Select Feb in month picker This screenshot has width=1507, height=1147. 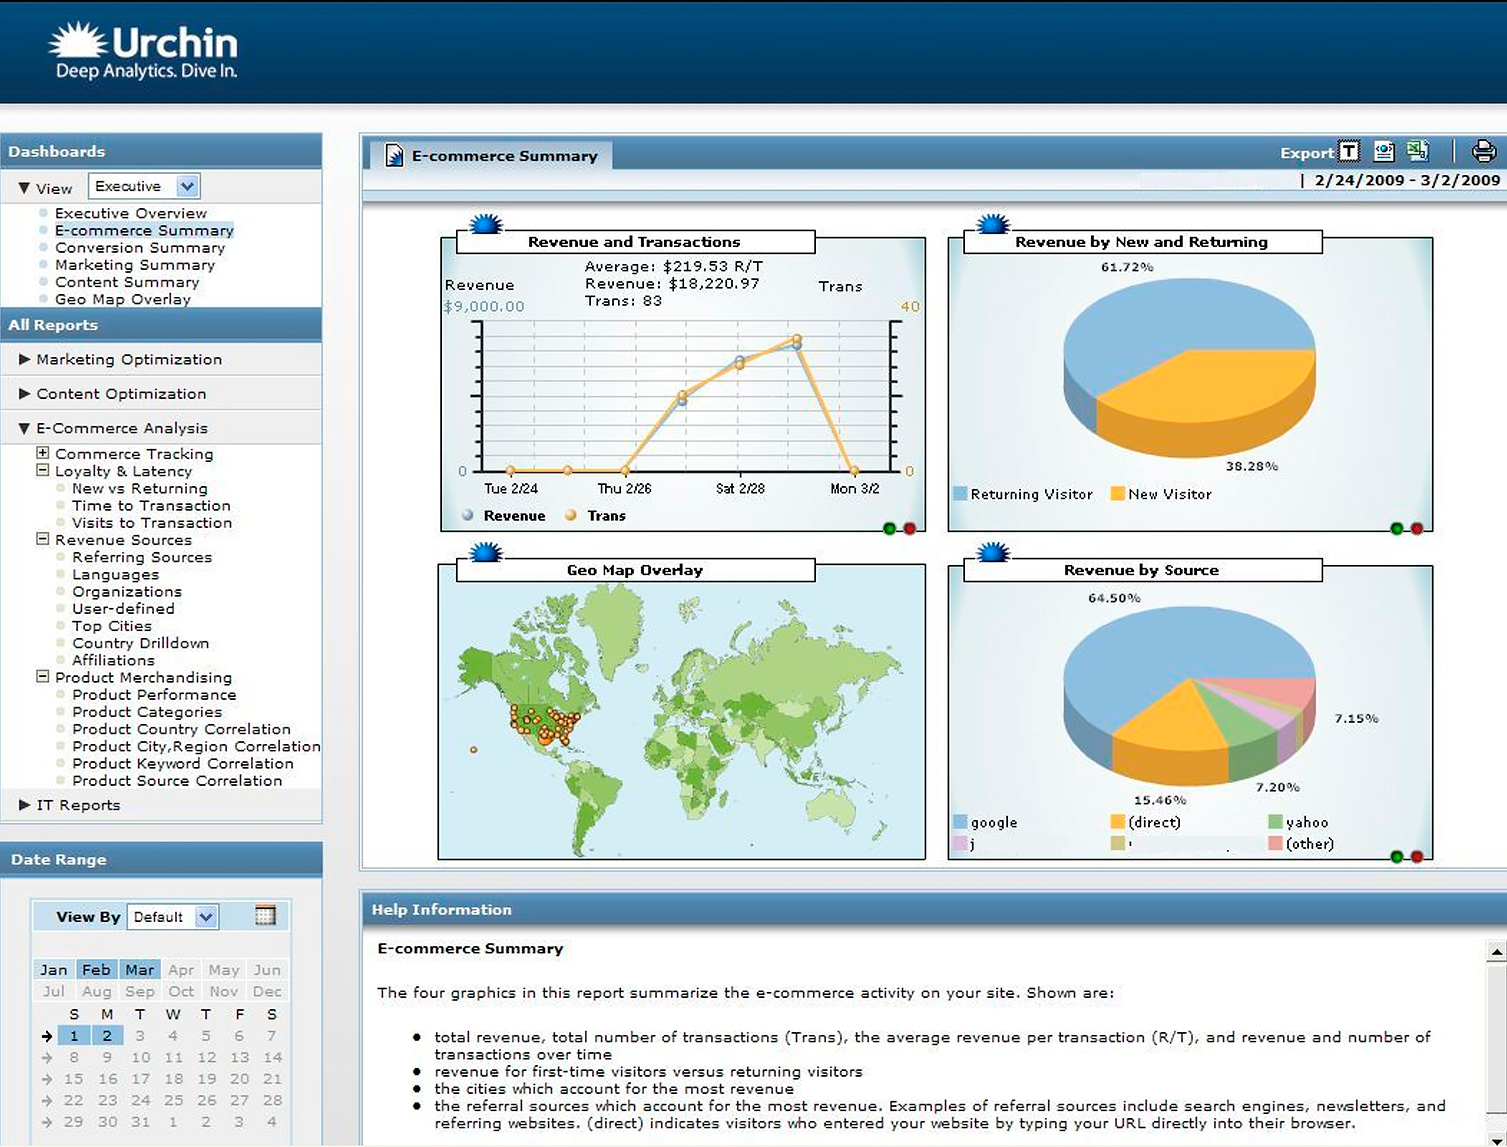(x=96, y=969)
